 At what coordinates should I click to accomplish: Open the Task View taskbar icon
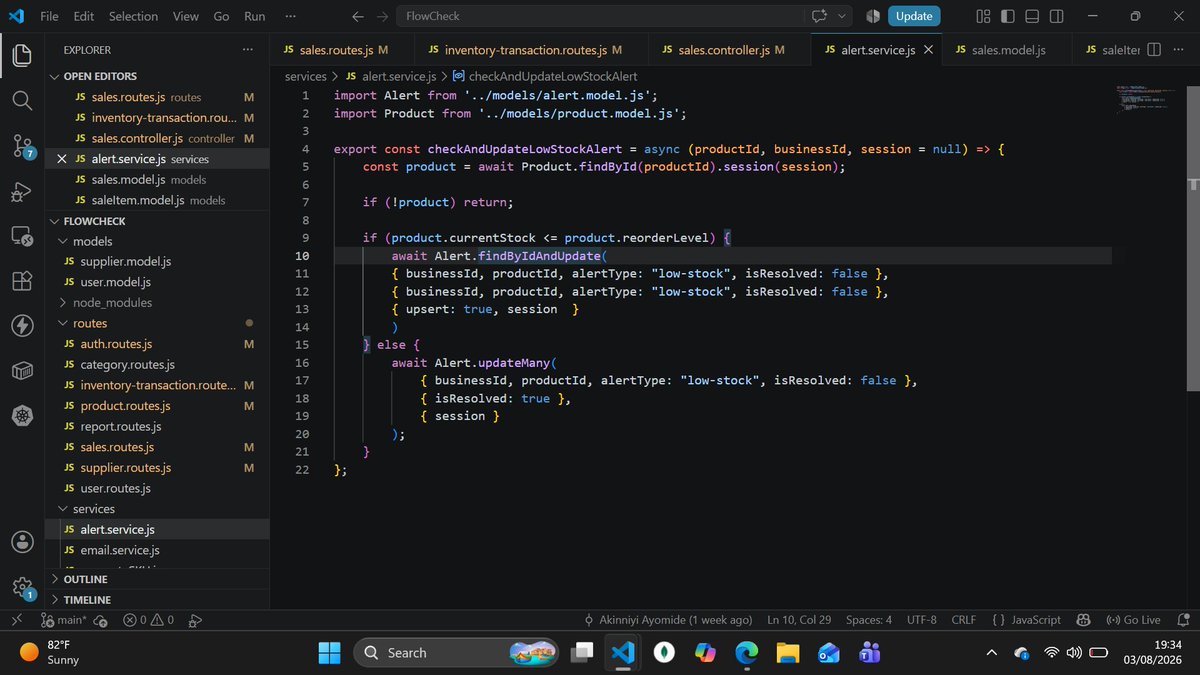580,653
